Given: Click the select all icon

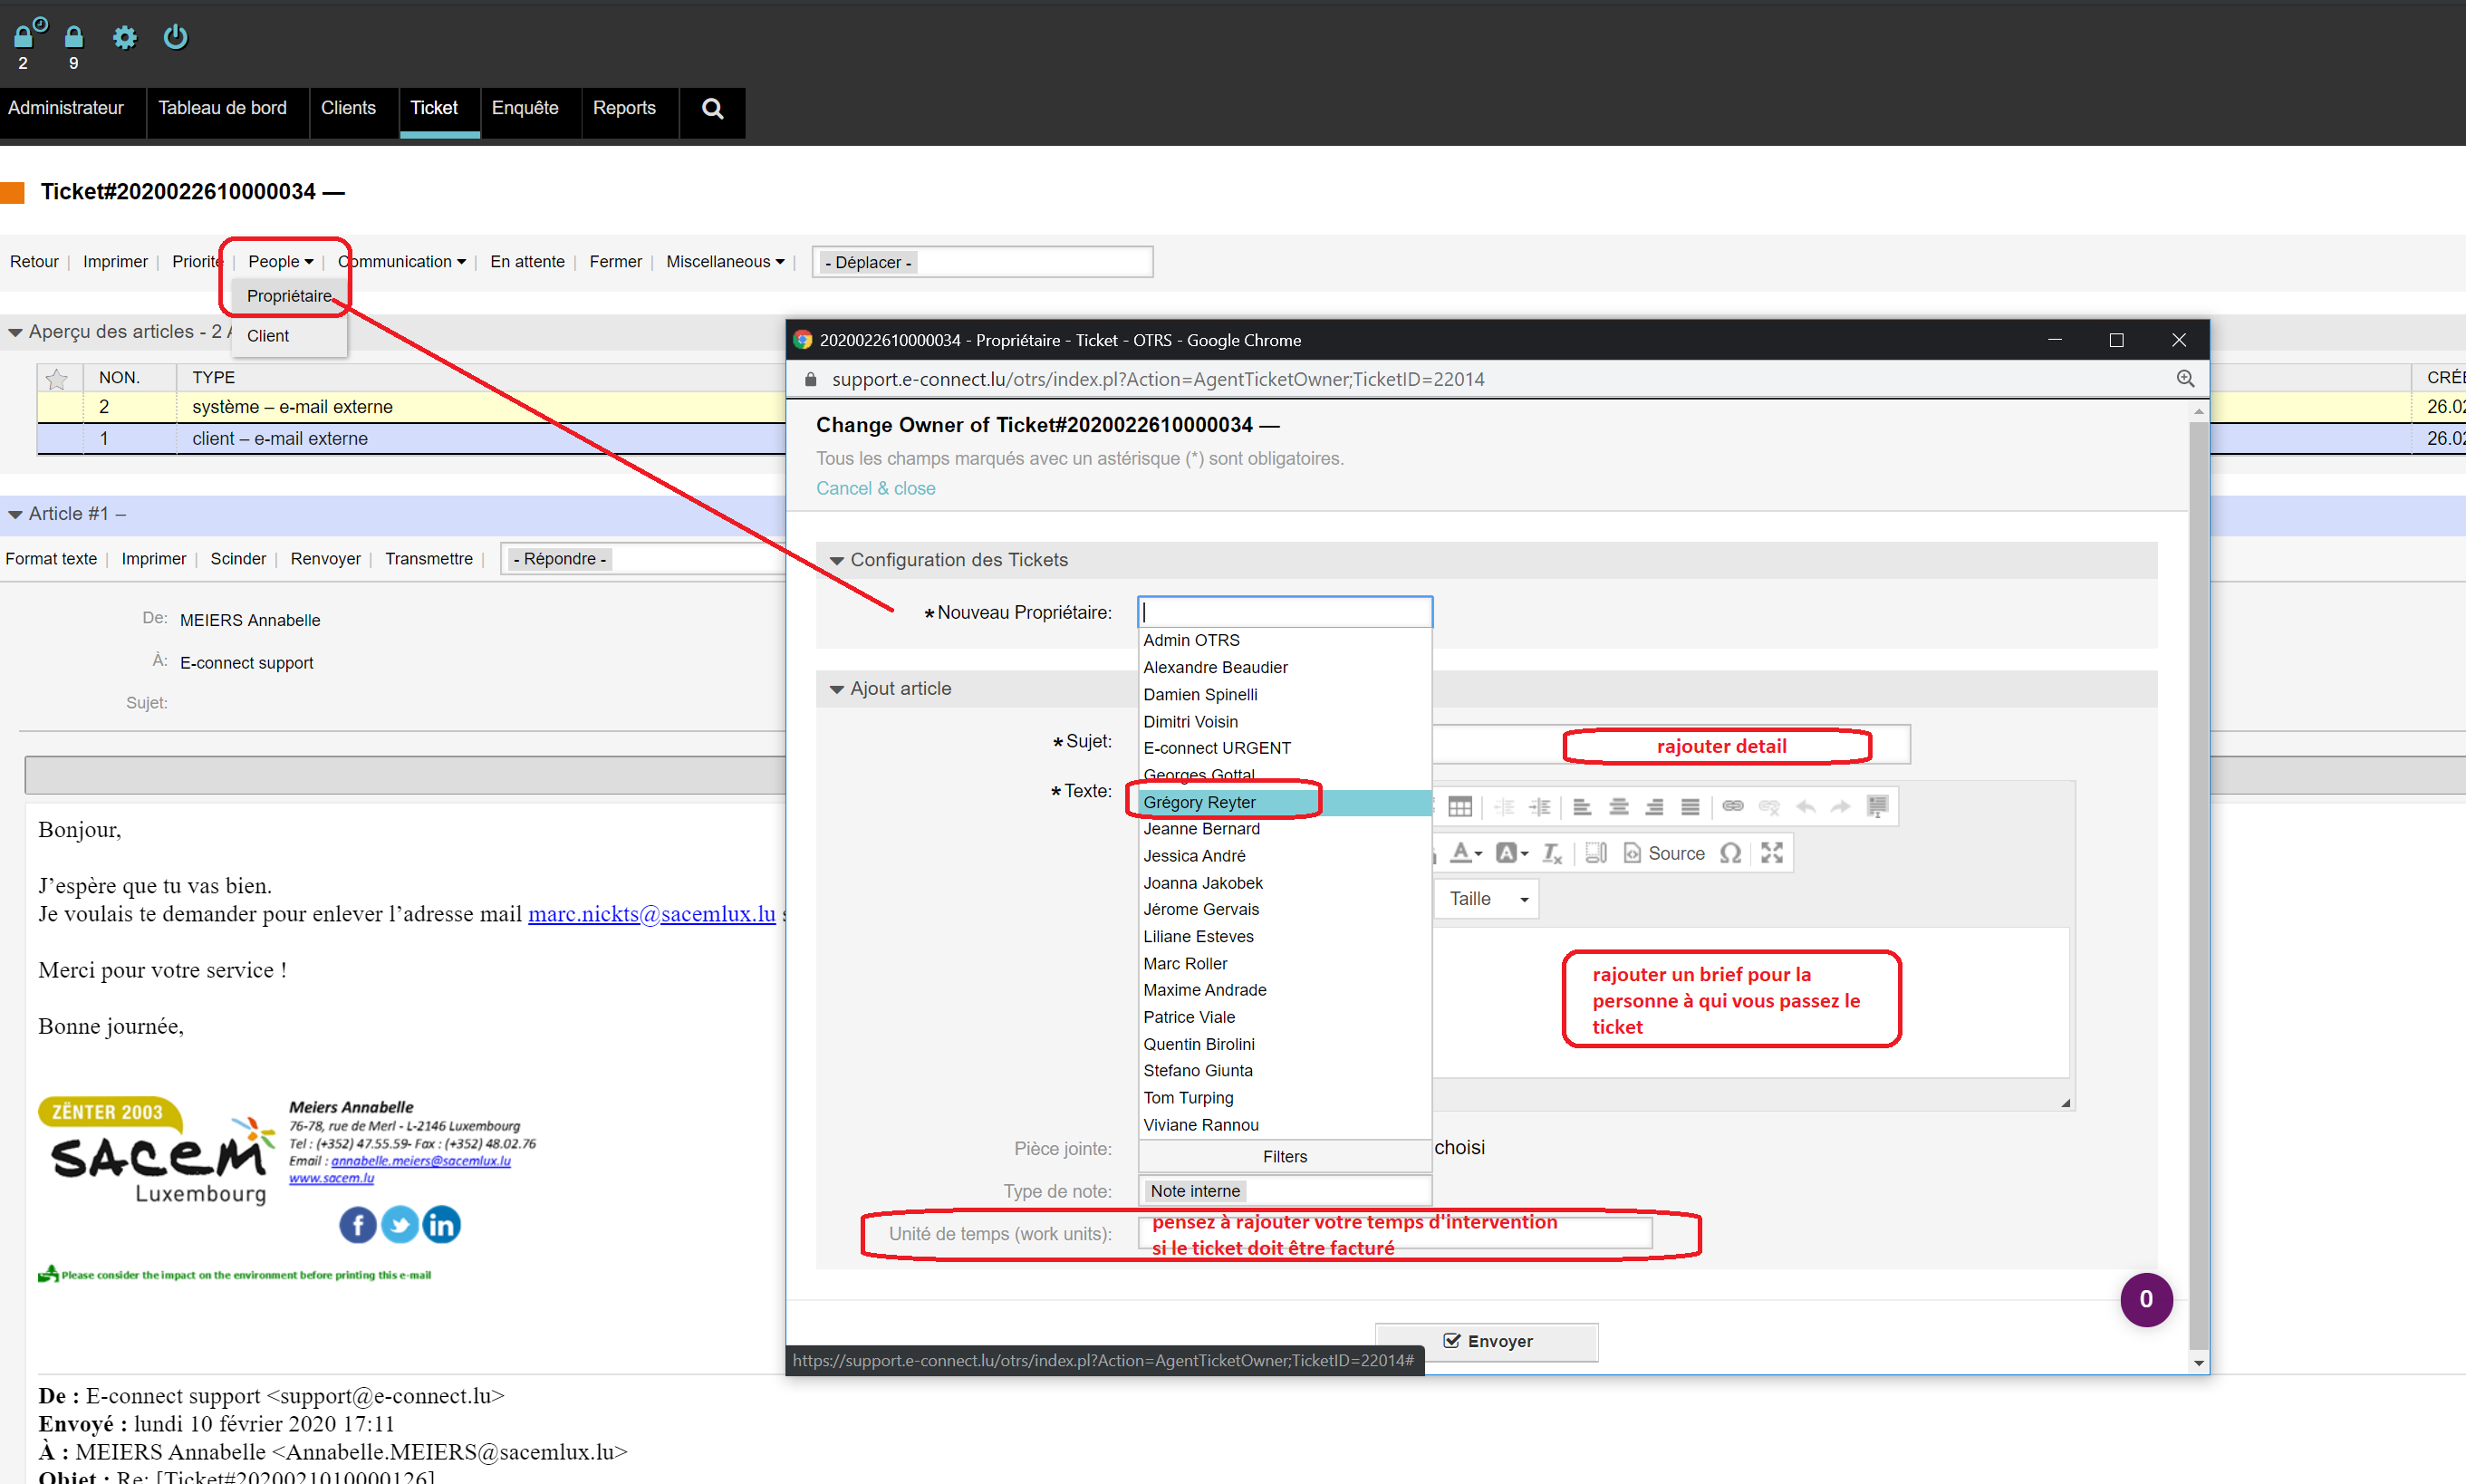Looking at the screenshot, I should (1596, 853).
